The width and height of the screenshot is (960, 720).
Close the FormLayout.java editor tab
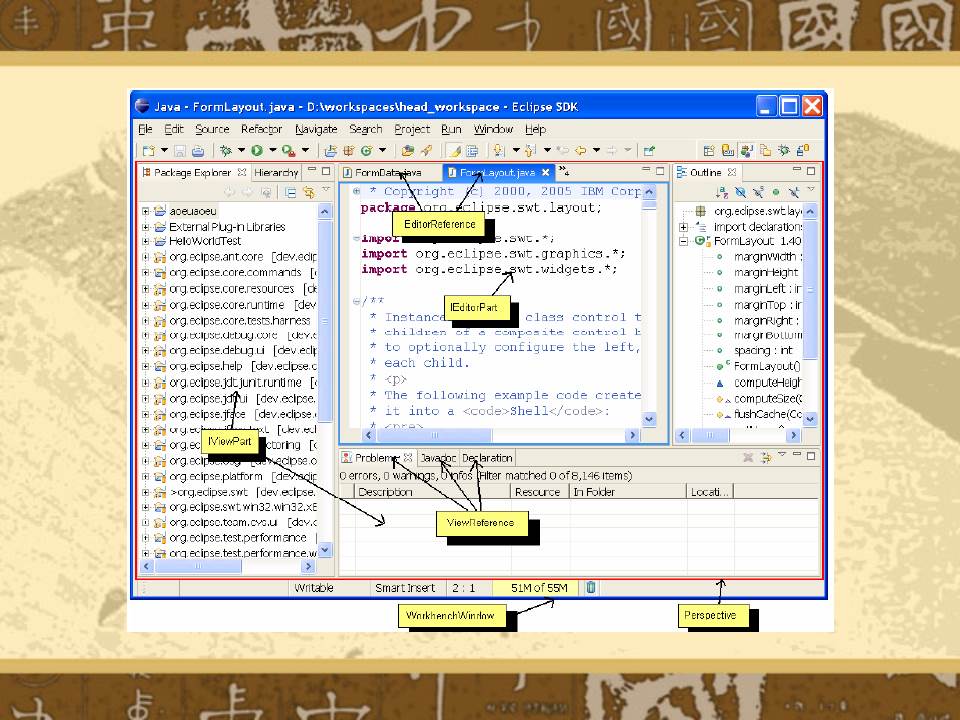pos(546,173)
